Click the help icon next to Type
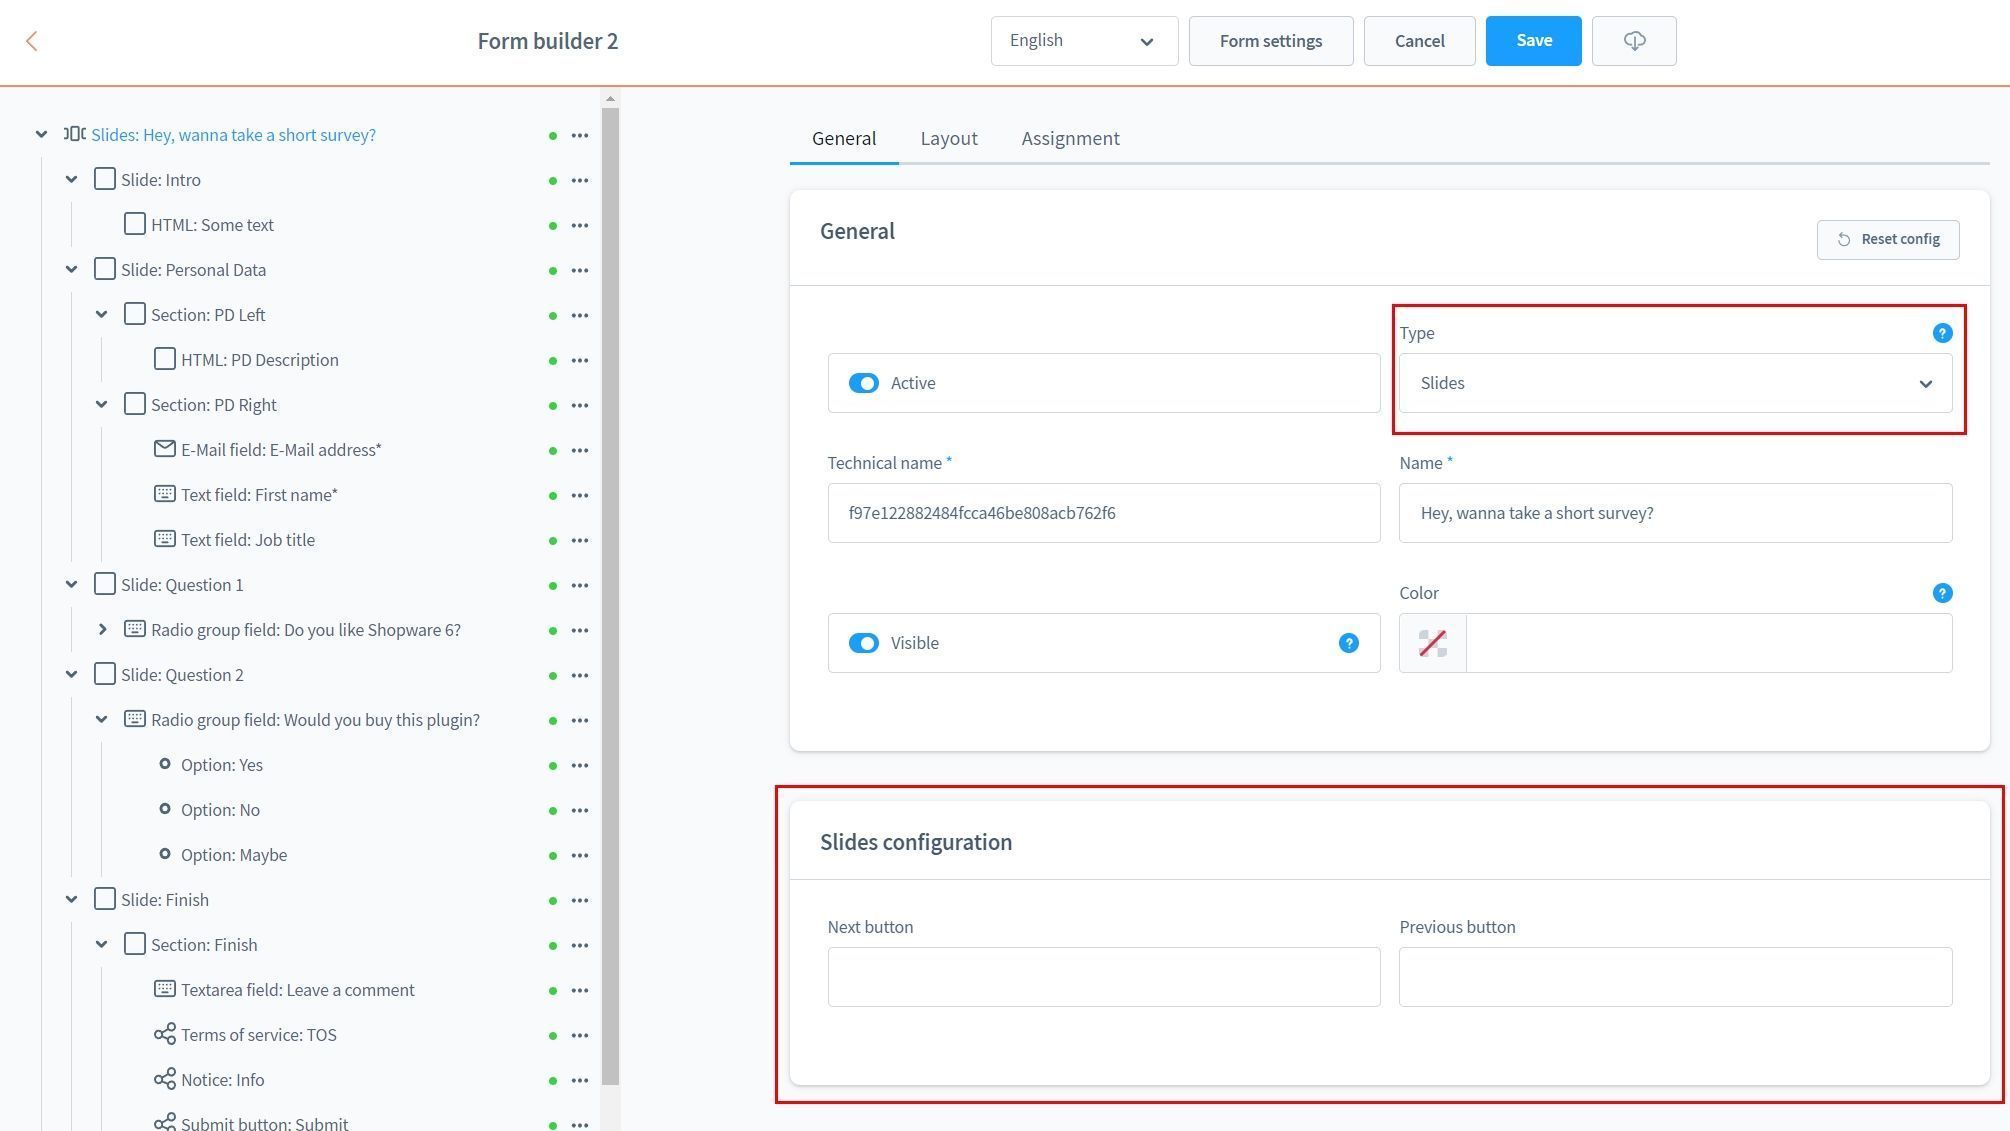This screenshot has height=1131, width=2010. [x=1941, y=333]
